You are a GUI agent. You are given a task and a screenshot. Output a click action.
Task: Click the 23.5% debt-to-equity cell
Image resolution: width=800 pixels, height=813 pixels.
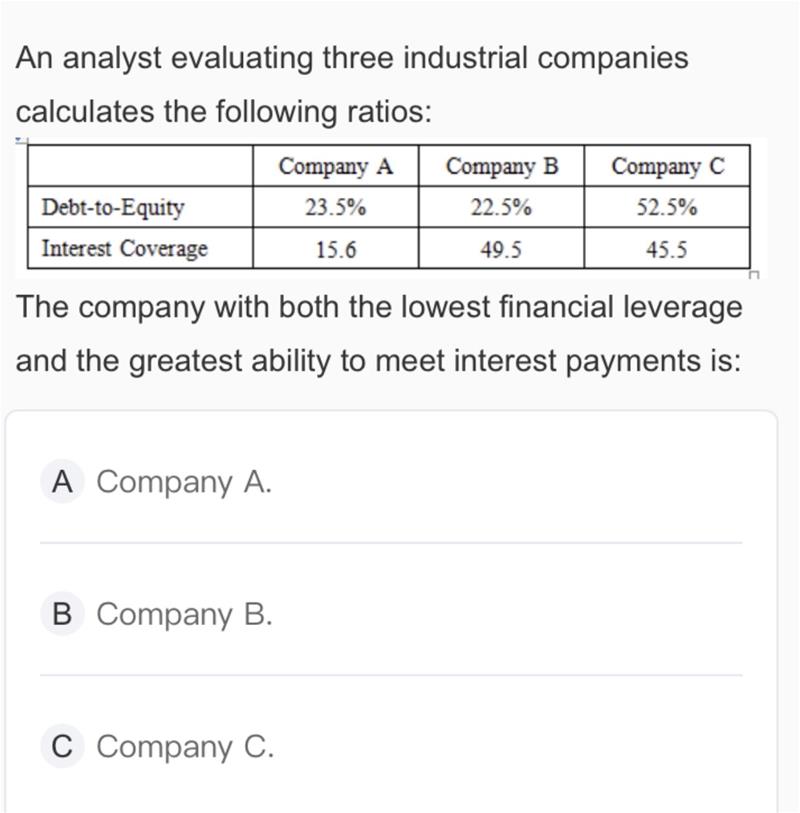point(335,208)
